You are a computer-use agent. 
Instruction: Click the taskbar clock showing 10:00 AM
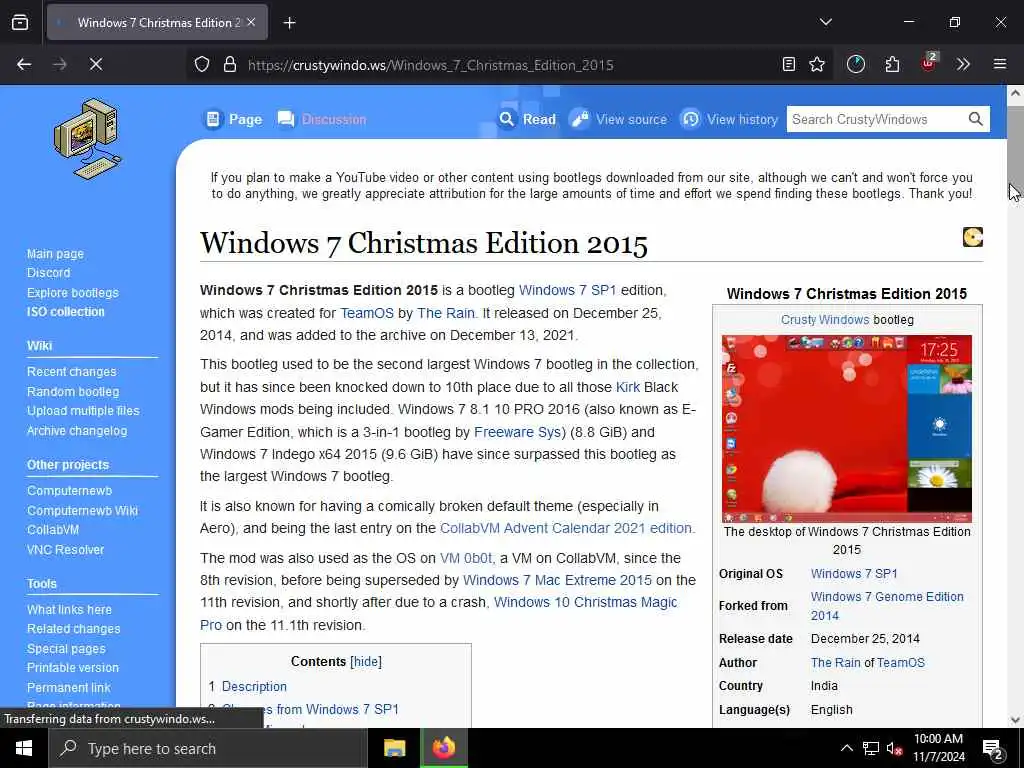[x=938, y=748]
